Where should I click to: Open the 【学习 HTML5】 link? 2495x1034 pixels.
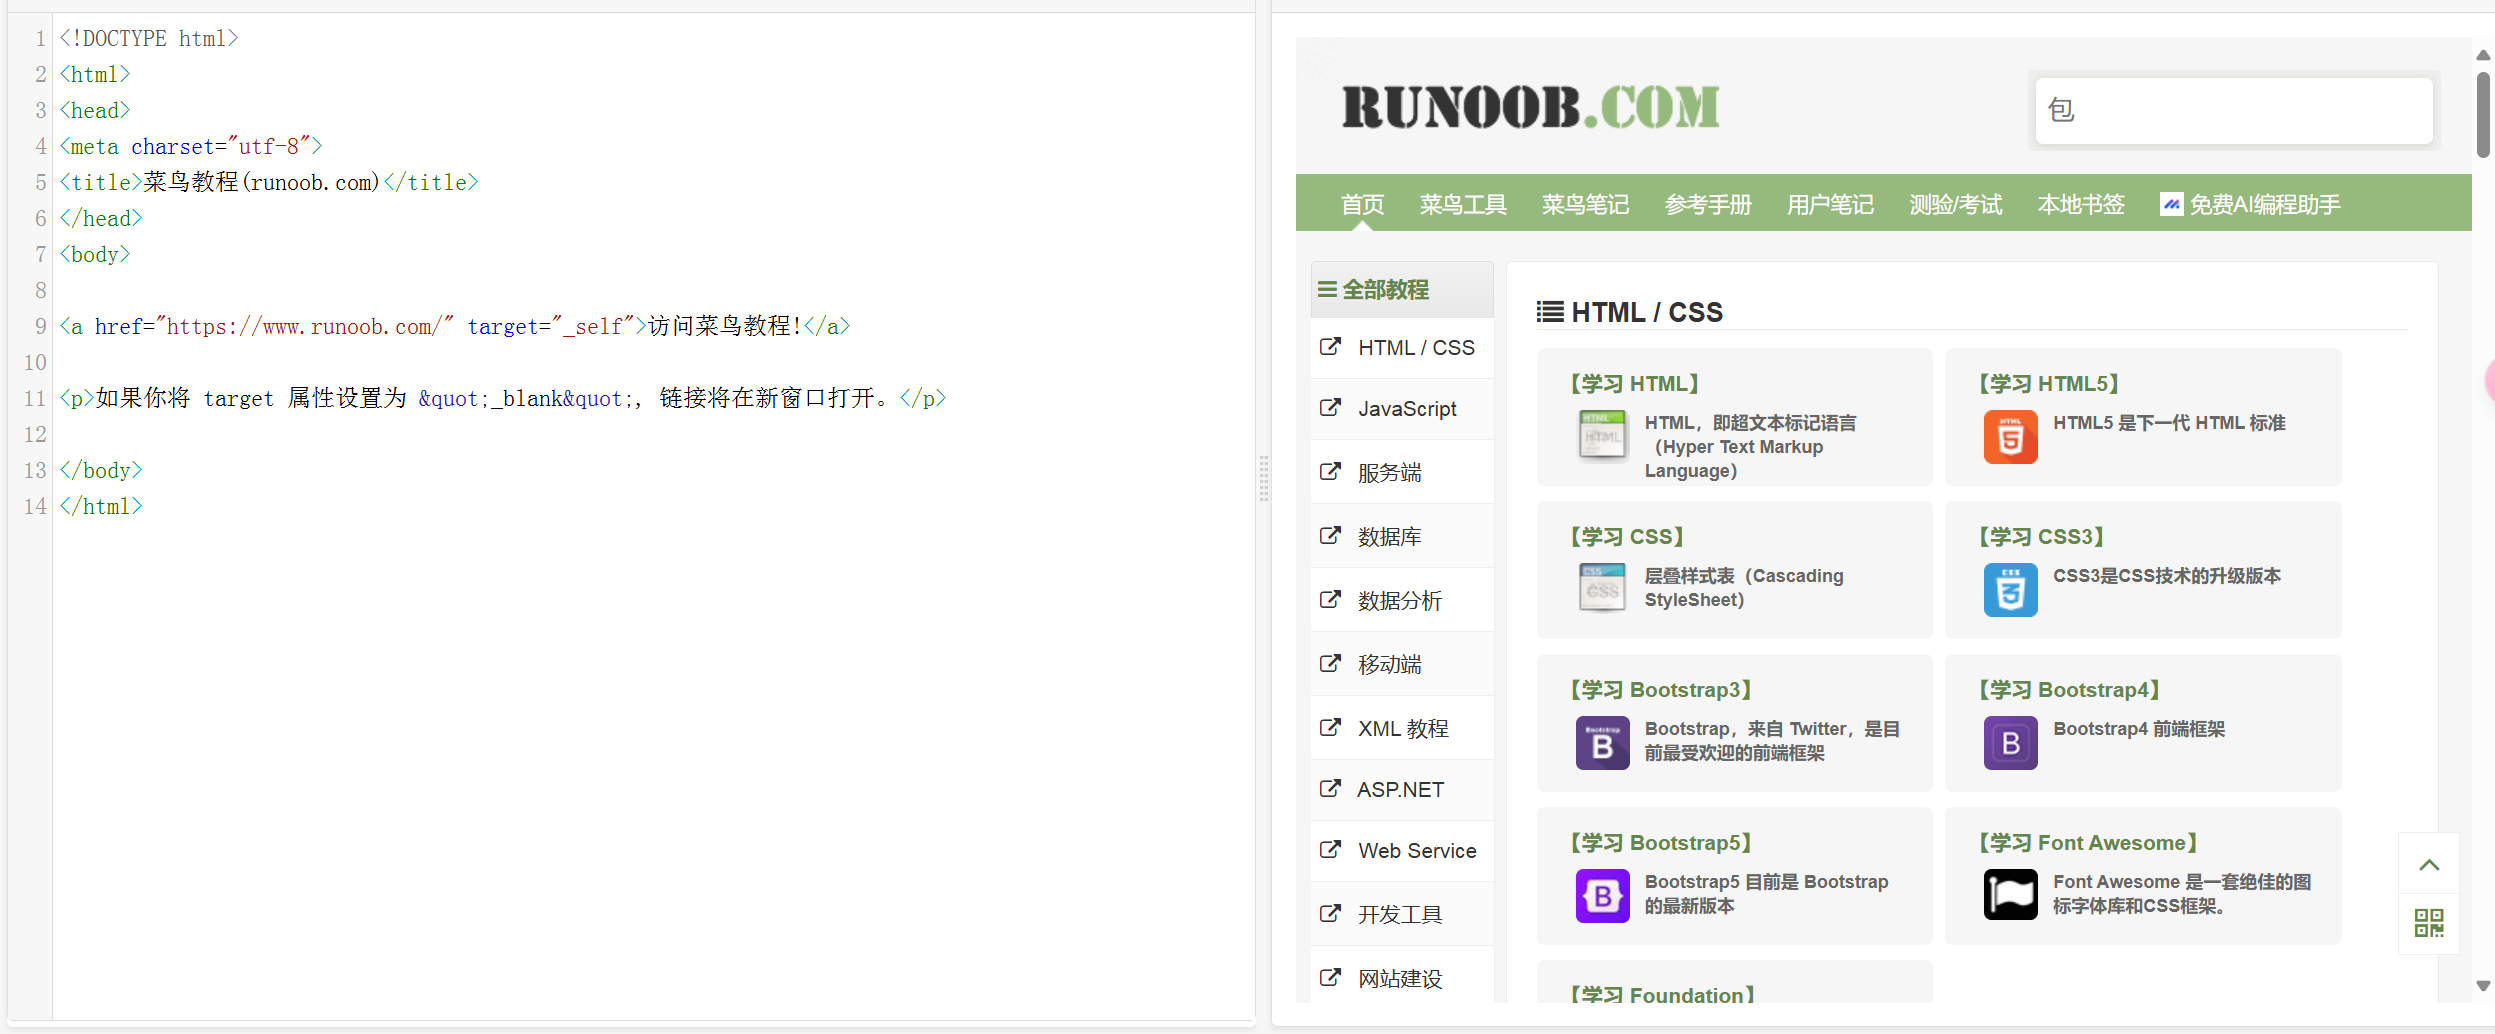coord(2048,383)
